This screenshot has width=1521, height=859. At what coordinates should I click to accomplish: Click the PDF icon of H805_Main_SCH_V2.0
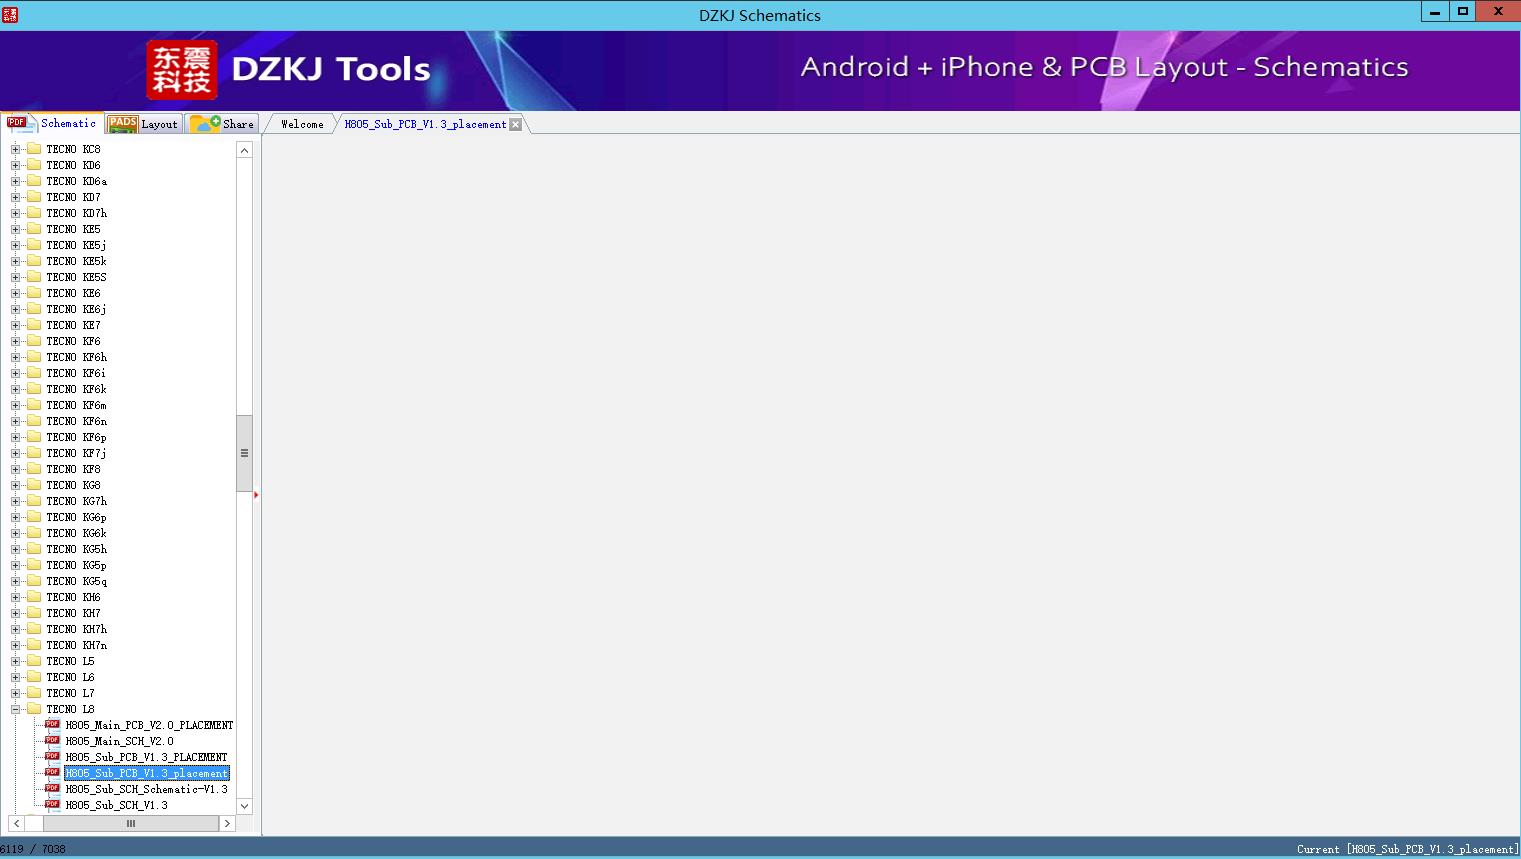coord(52,740)
